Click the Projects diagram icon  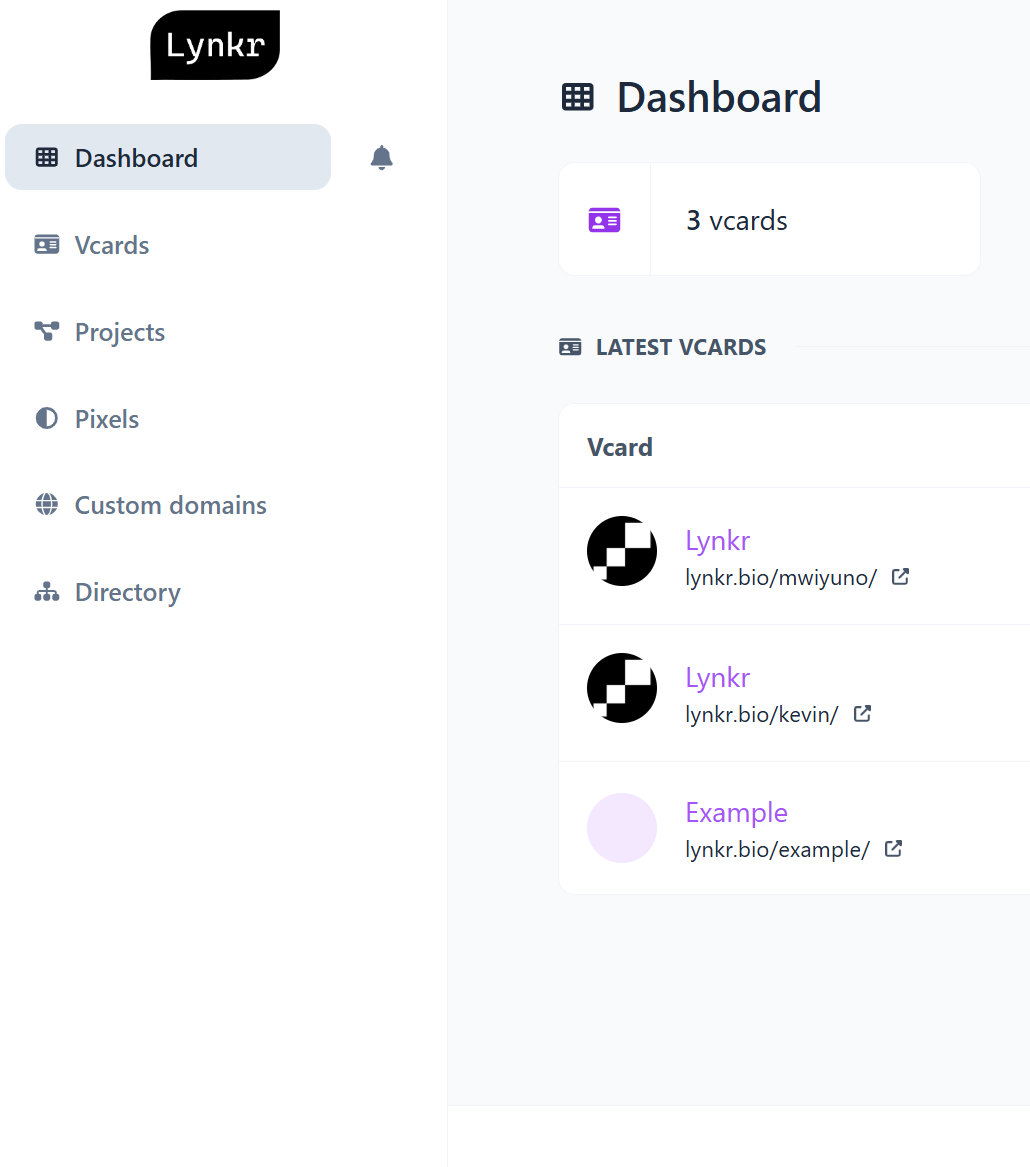point(47,331)
